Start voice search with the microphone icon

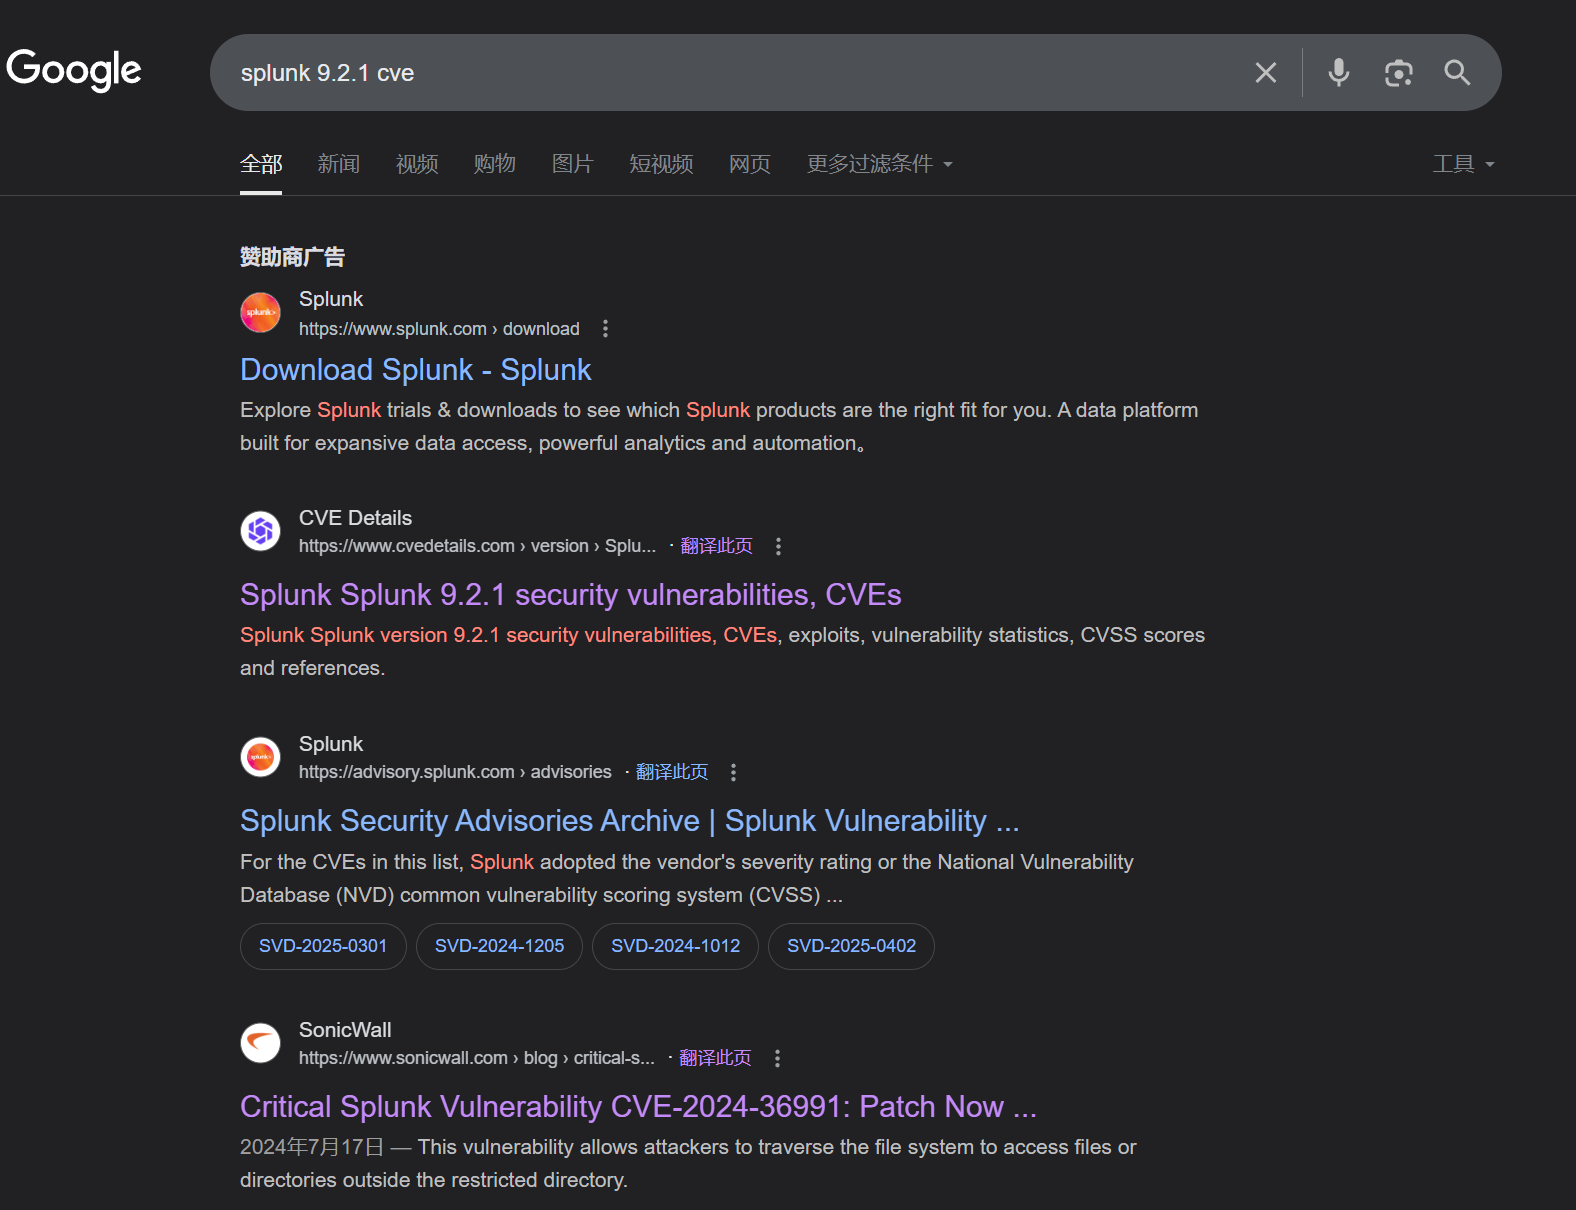coord(1338,73)
